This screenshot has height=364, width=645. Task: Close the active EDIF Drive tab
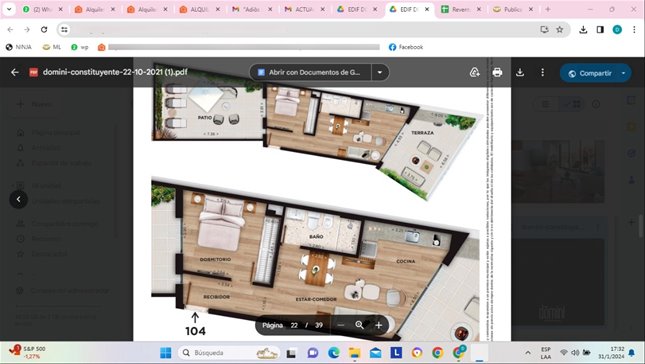point(427,9)
